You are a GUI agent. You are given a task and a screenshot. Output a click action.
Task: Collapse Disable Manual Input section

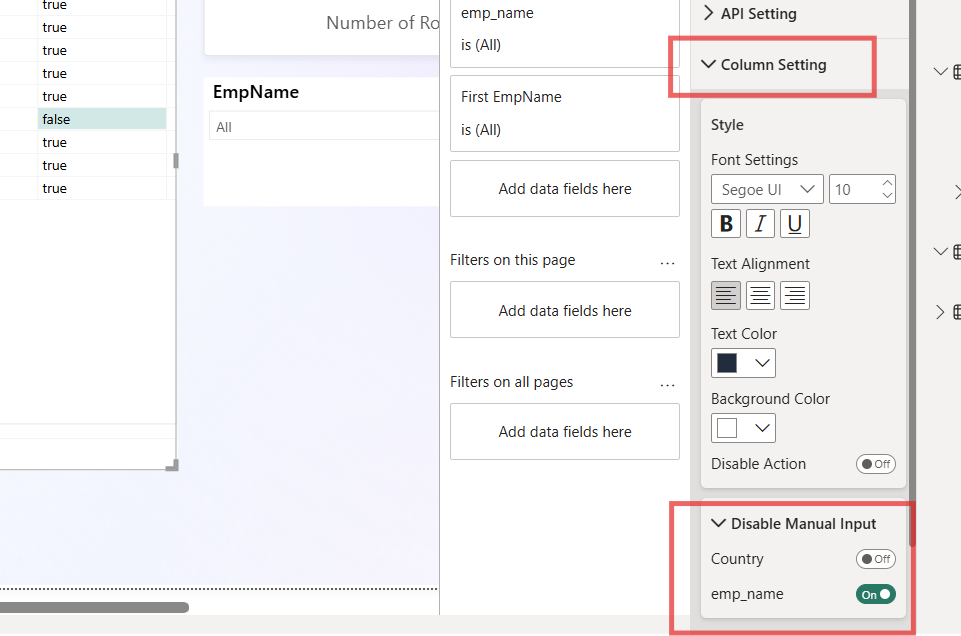click(794, 524)
